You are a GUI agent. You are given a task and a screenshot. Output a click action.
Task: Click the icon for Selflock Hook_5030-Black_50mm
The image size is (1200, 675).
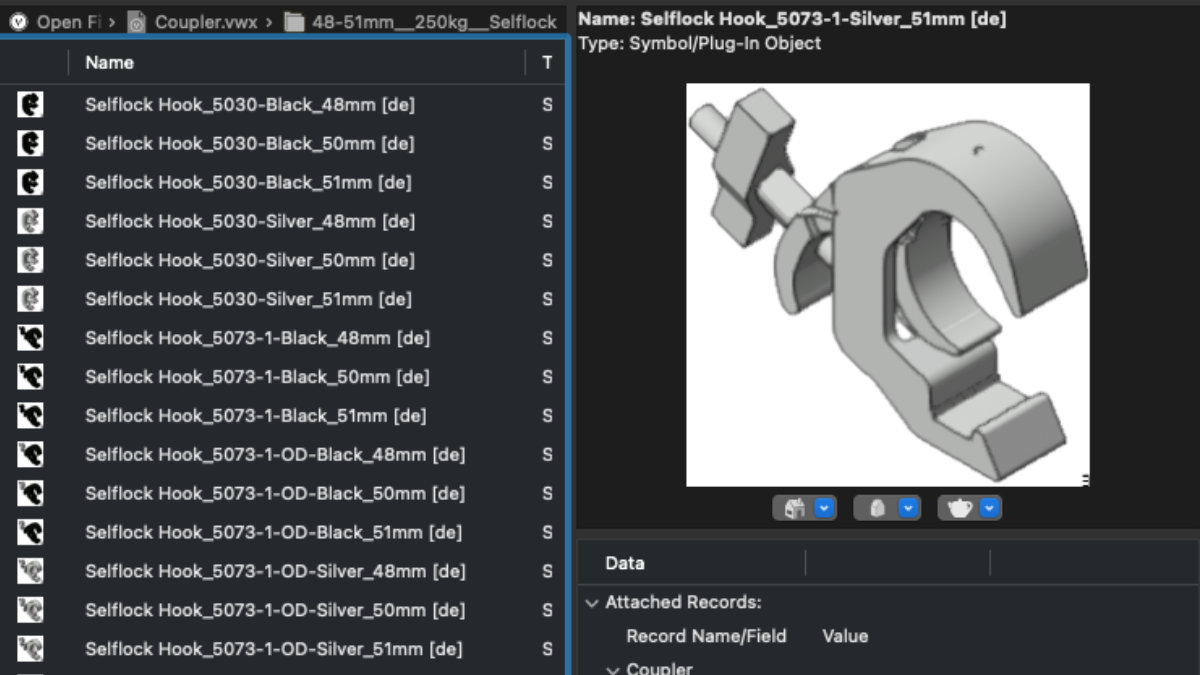[30, 143]
